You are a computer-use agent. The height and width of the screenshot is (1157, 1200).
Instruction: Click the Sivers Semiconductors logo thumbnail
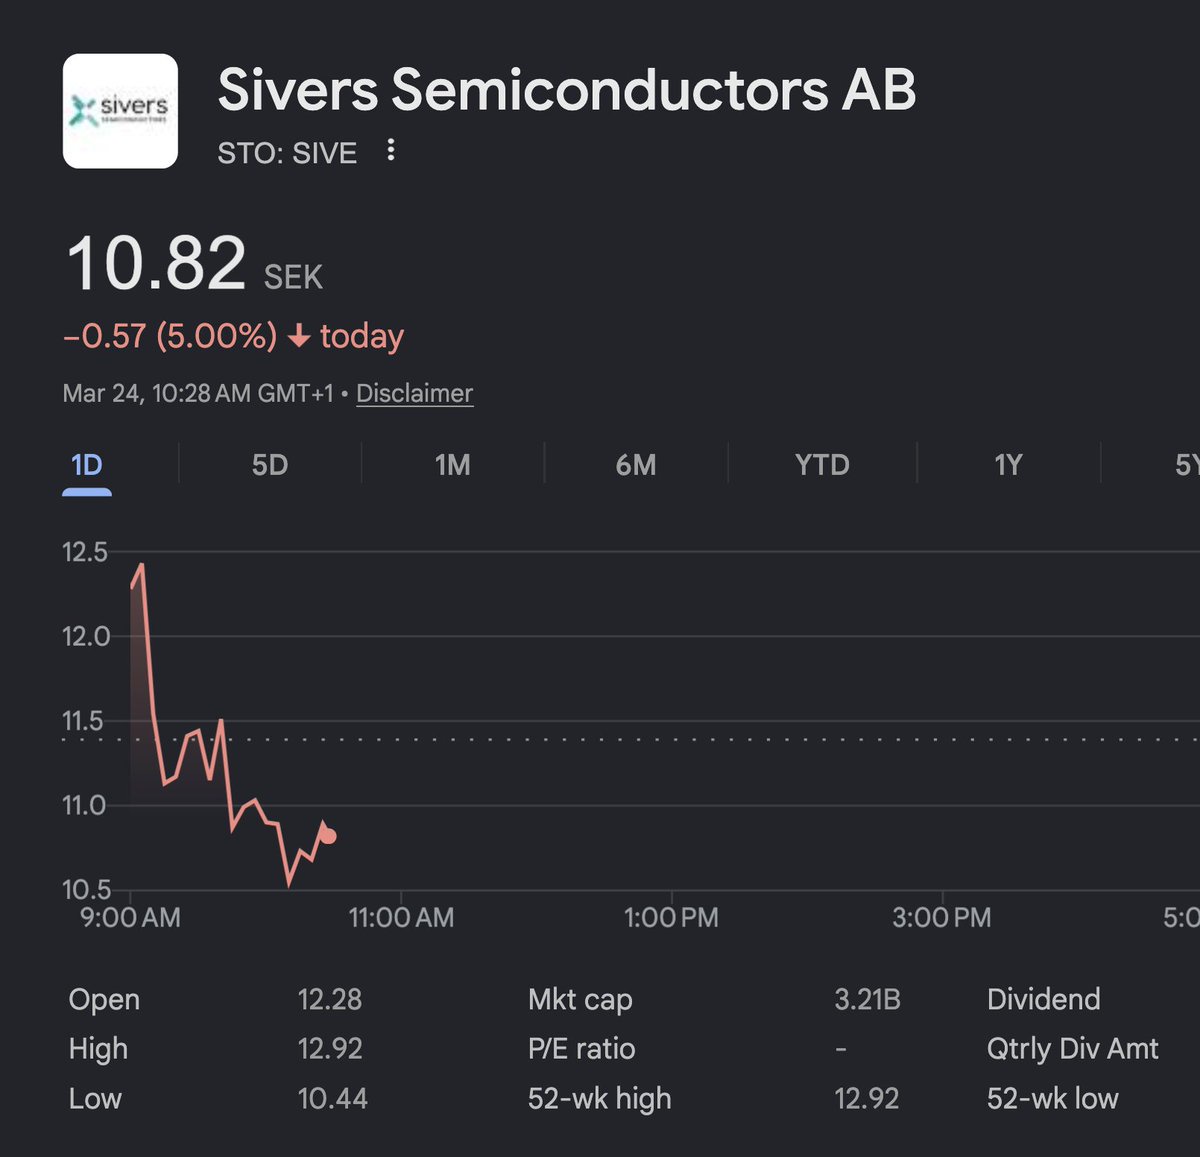click(120, 111)
